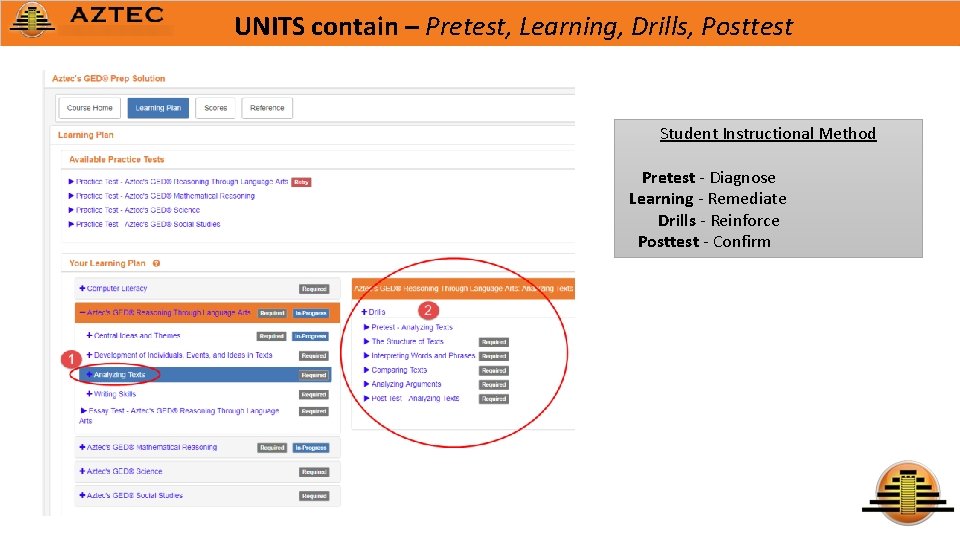Click the Required badge on Aztec's GED Science
960x540 pixels.
pos(314,472)
